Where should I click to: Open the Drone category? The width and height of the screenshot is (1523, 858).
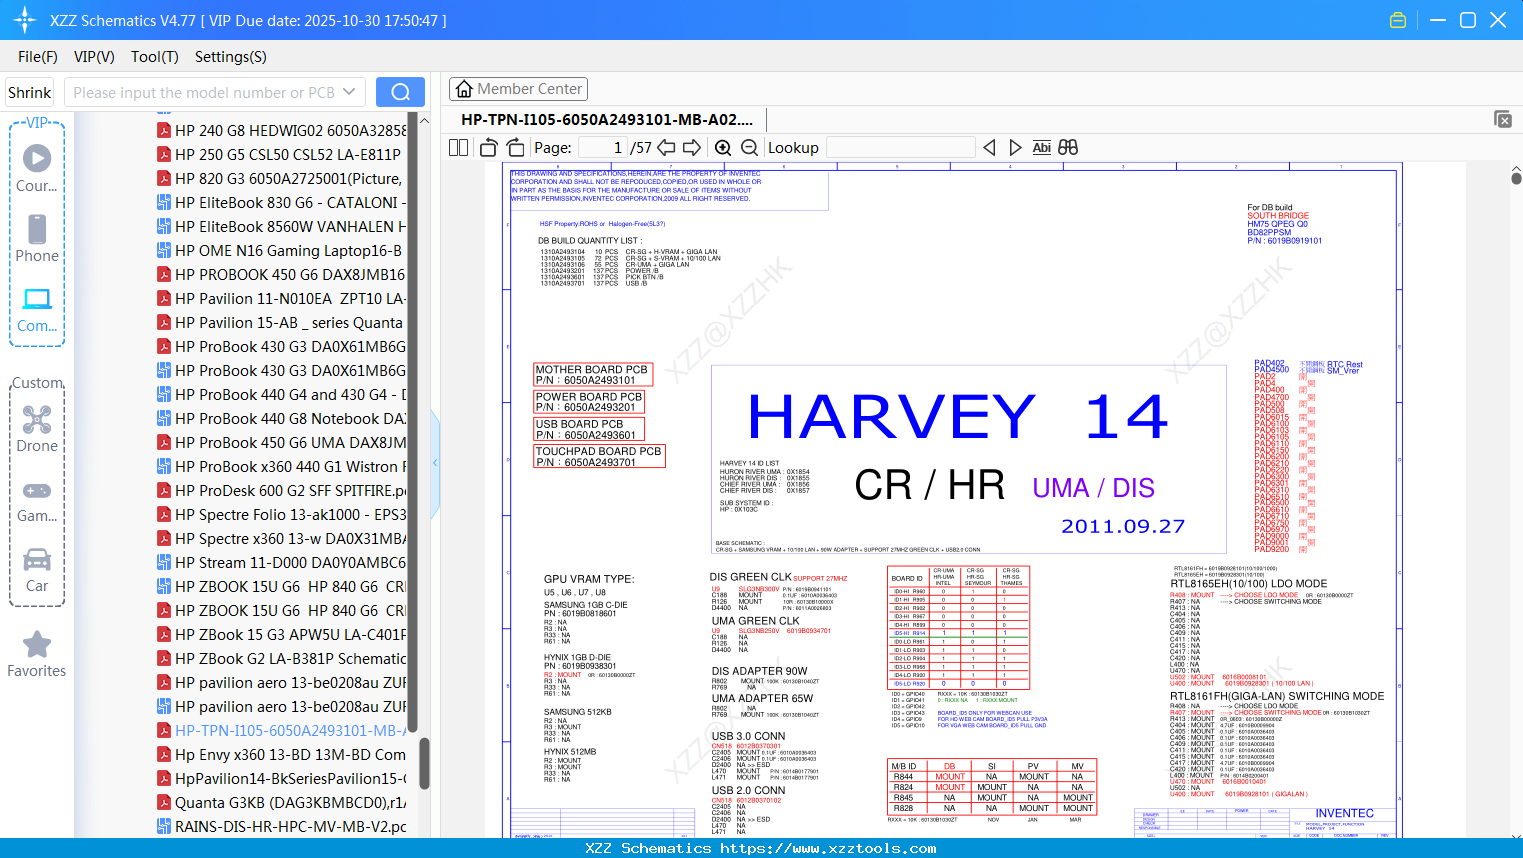pyautogui.click(x=37, y=419)
